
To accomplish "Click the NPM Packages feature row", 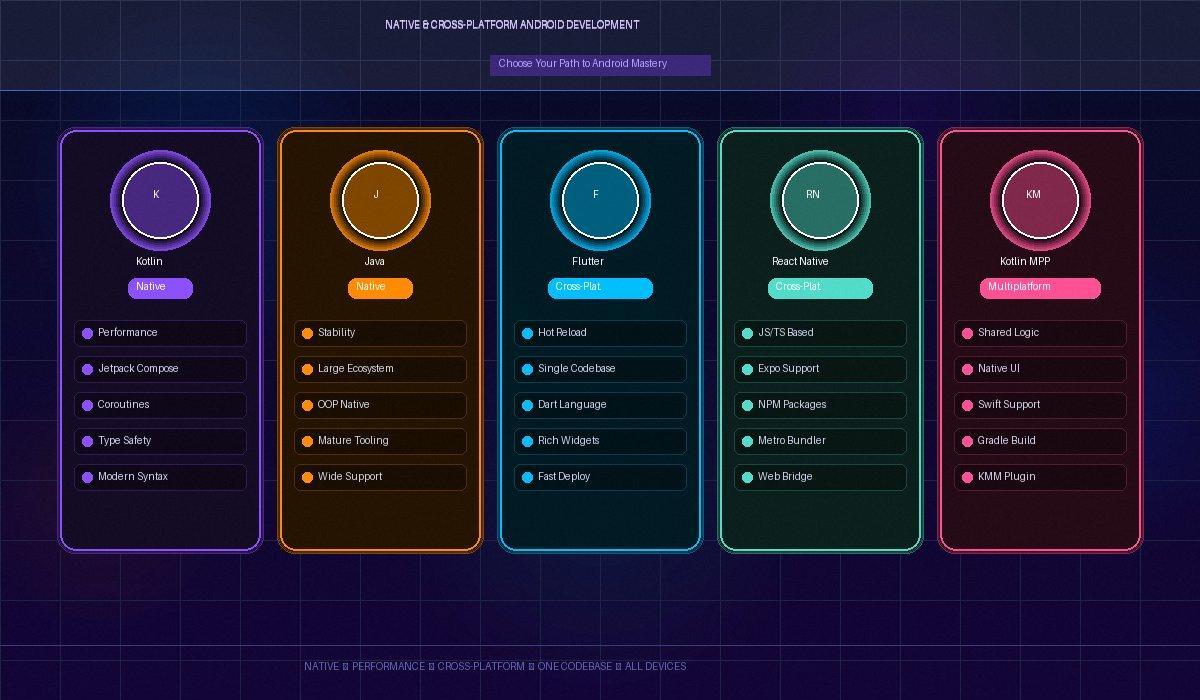I will 820,405.
